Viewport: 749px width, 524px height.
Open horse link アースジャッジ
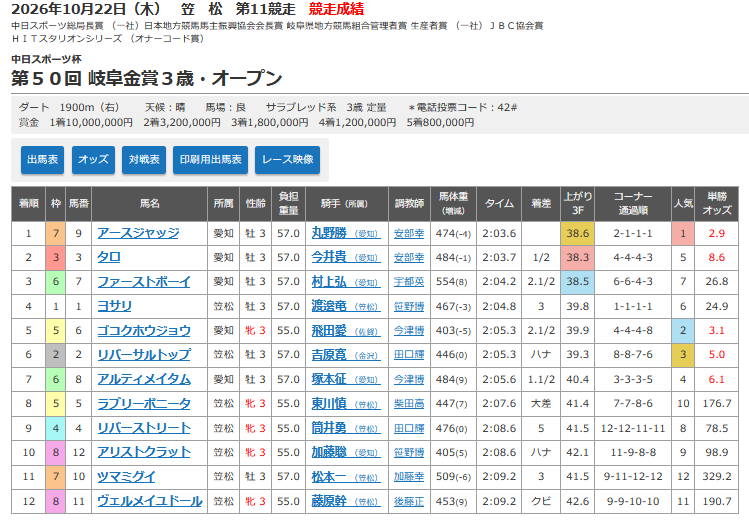(x=138, y=233)
